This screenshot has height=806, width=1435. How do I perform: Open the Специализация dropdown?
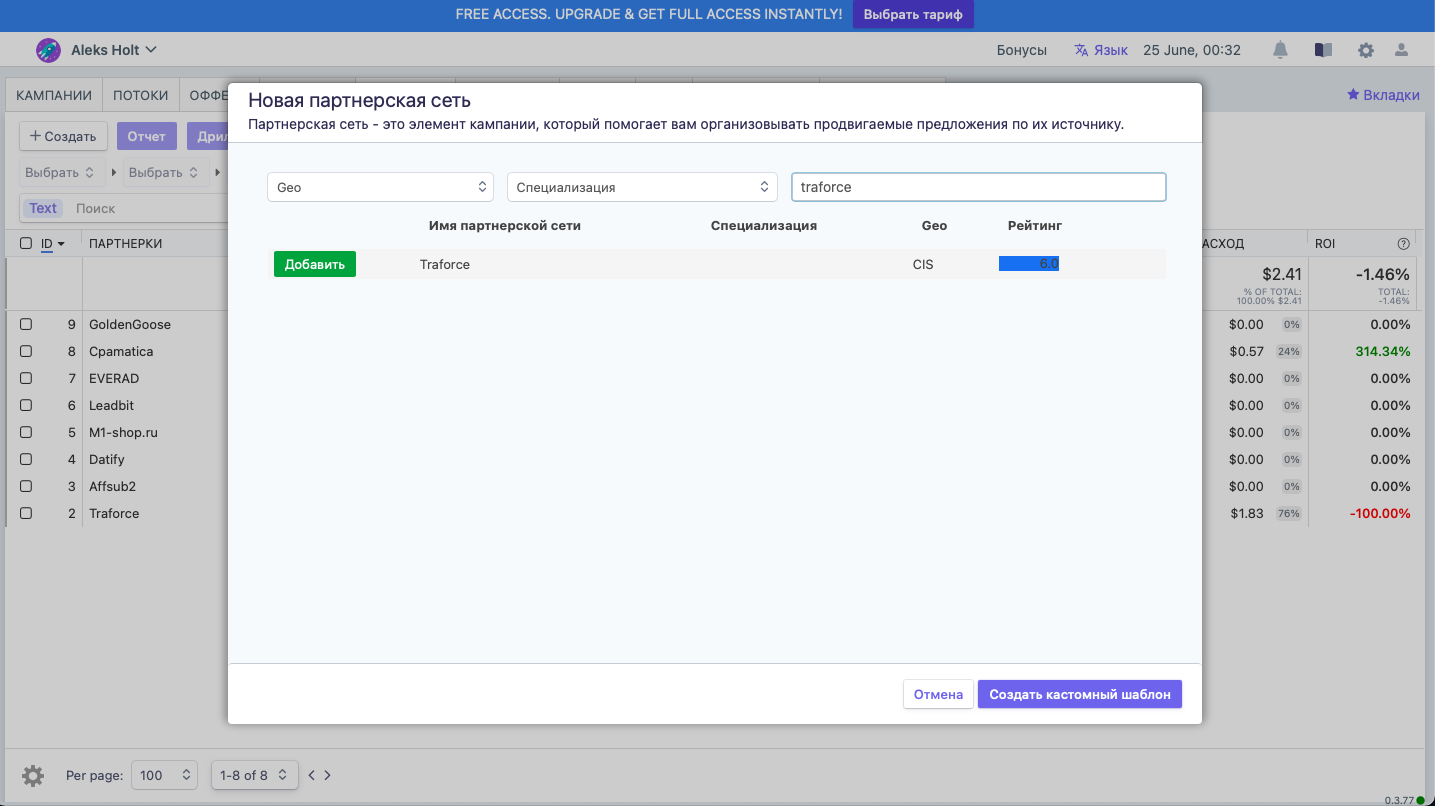[642, 187]
